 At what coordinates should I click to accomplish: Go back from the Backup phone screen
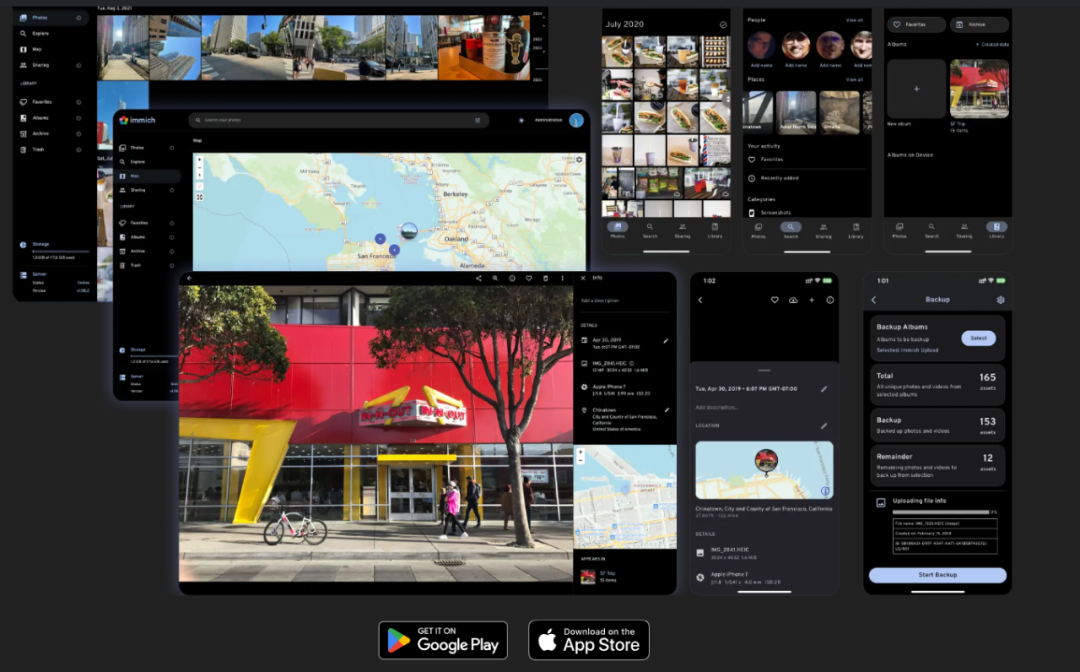874,300
